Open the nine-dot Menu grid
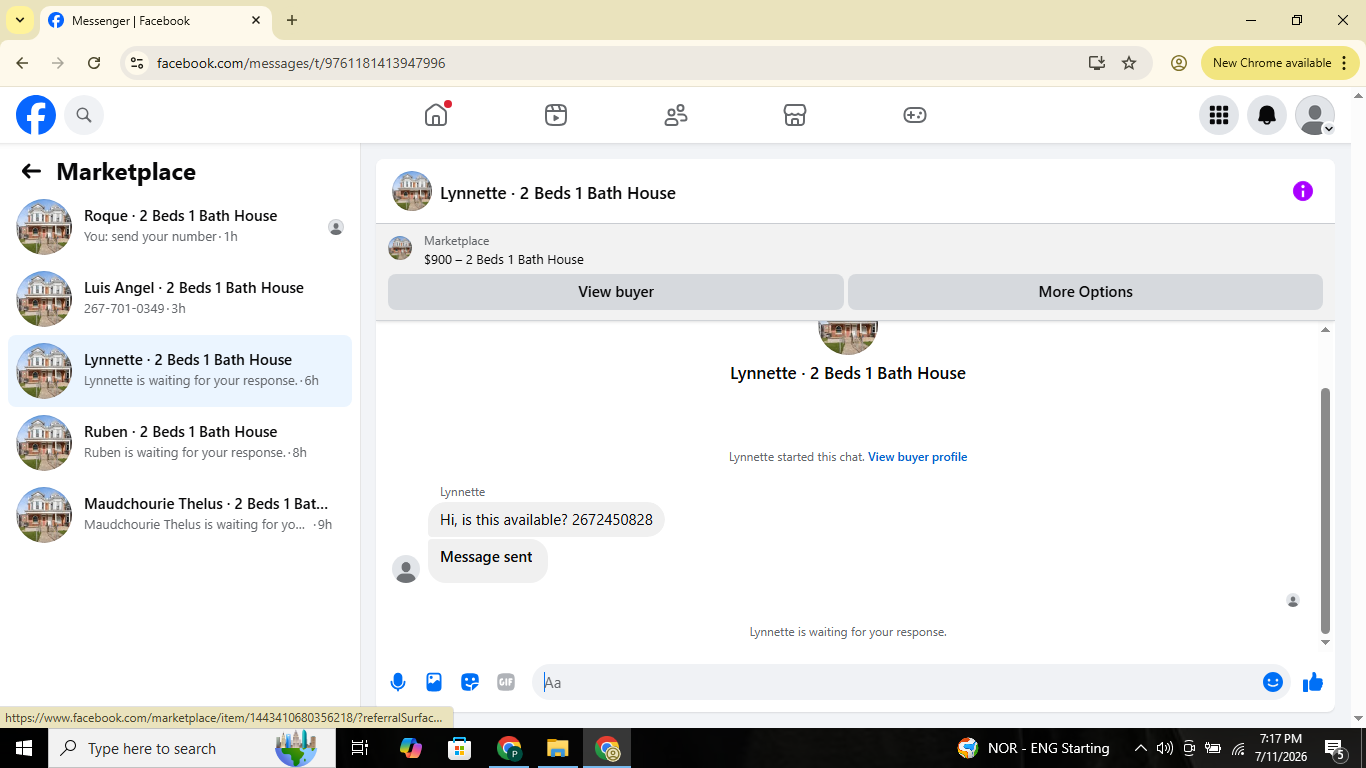 1218,115
